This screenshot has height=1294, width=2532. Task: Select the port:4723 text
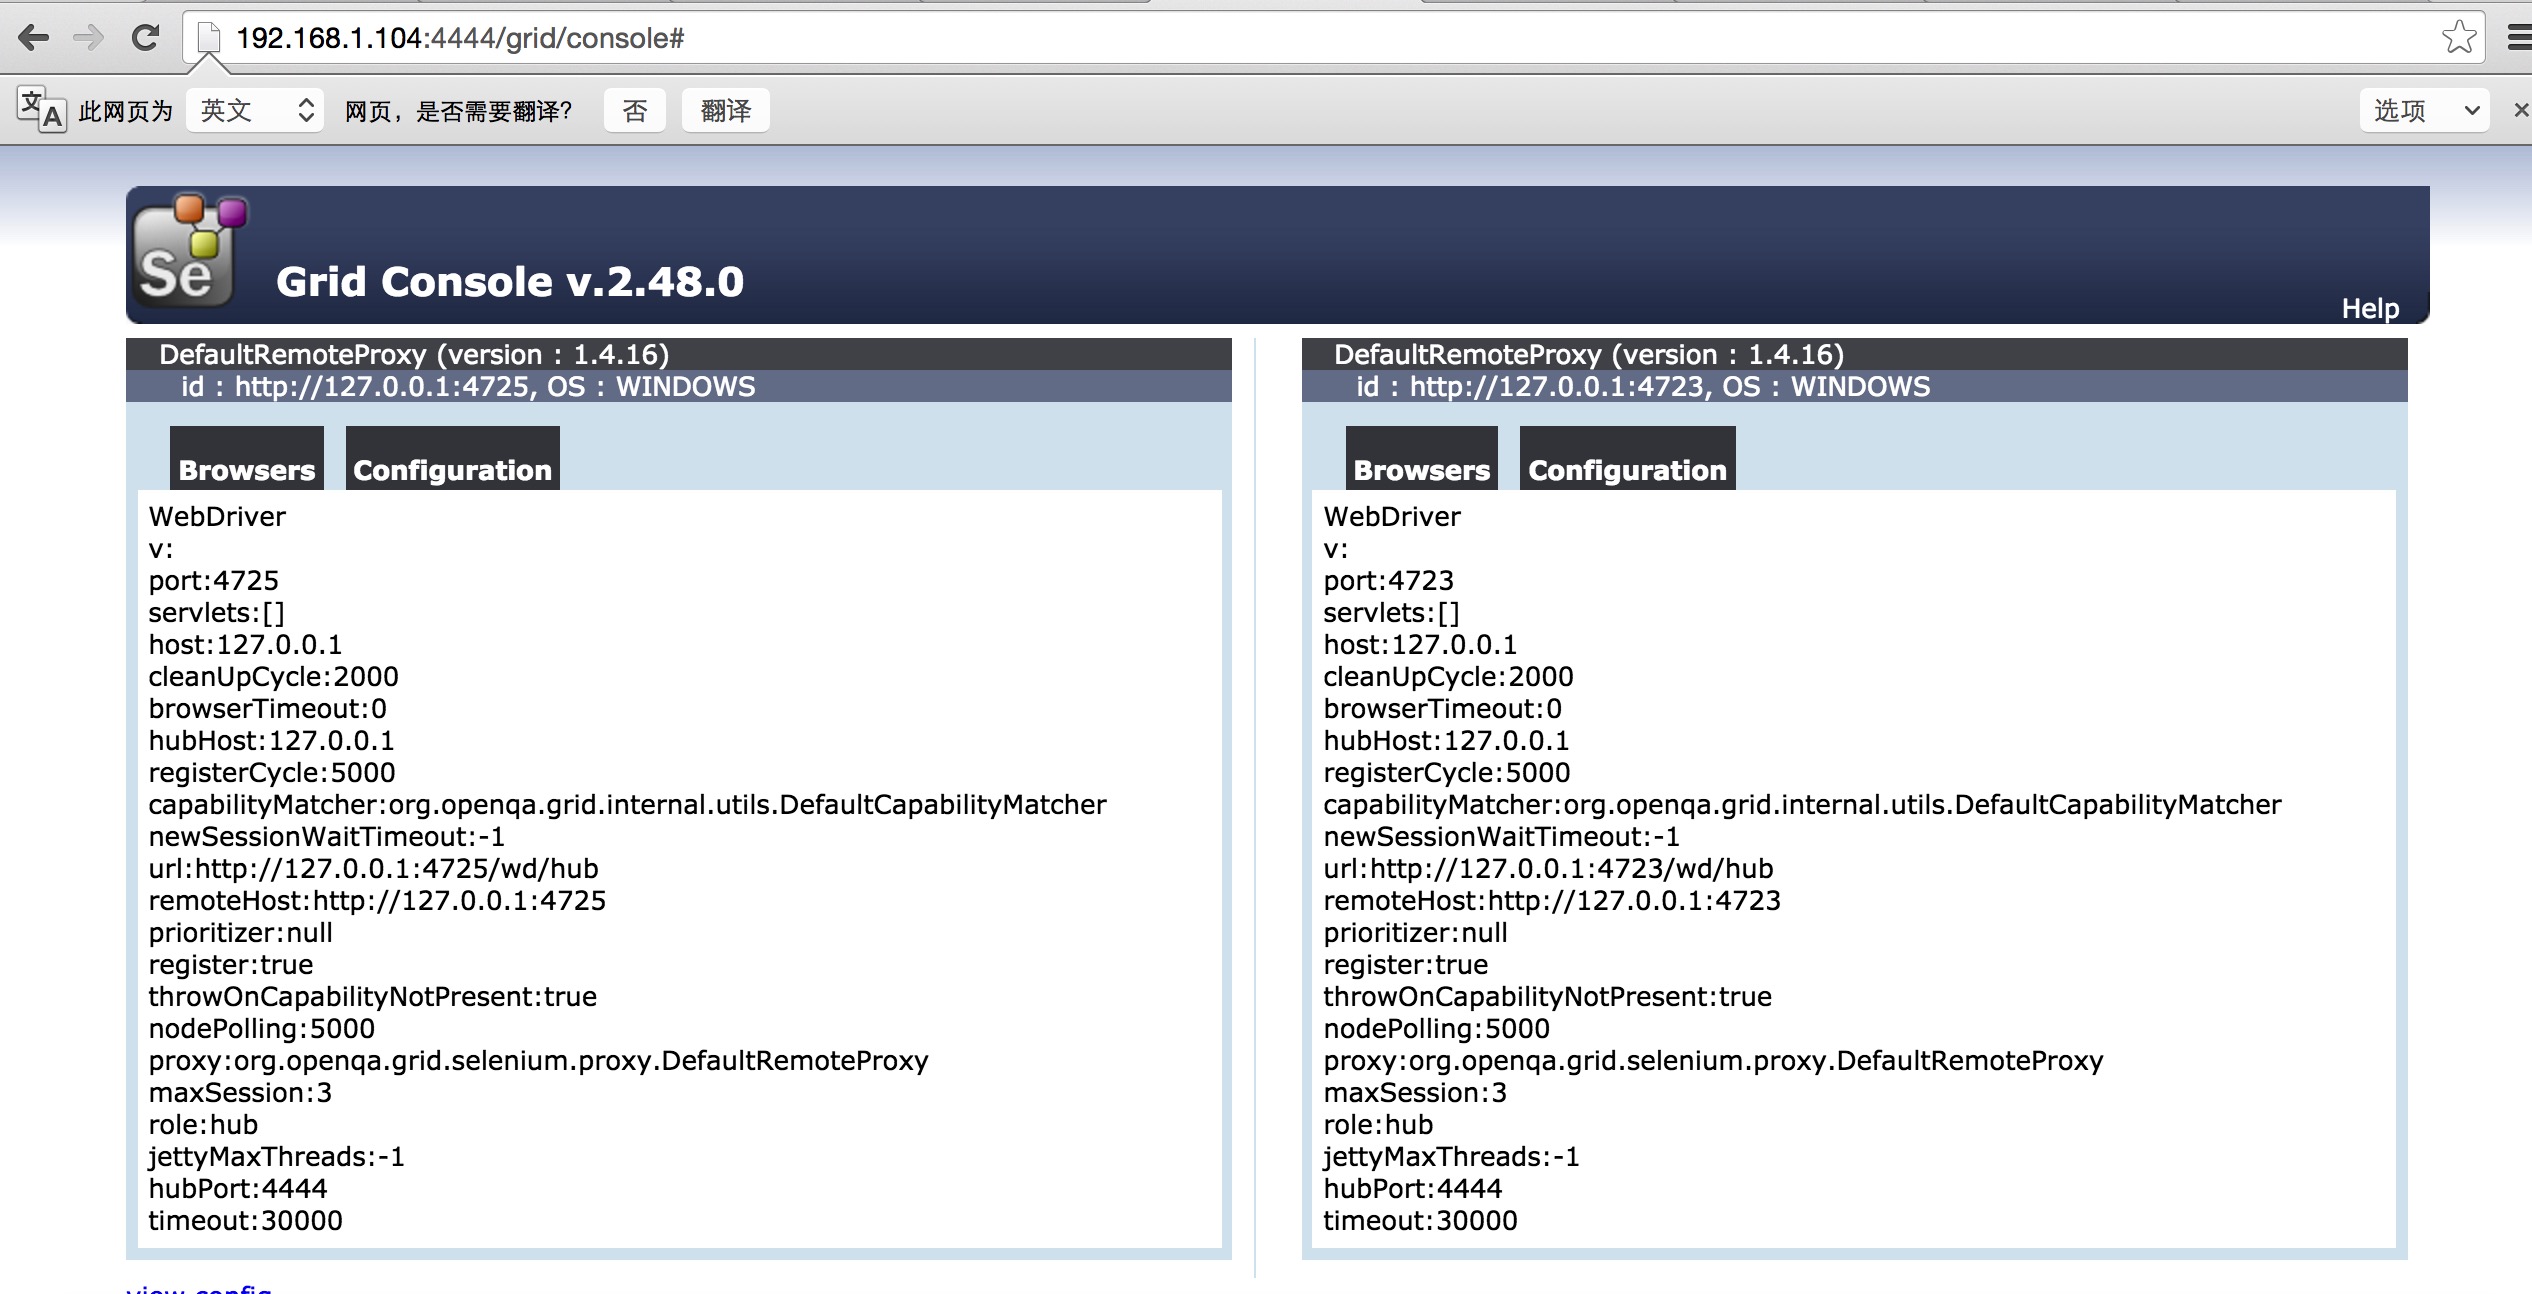(1389, 581)
